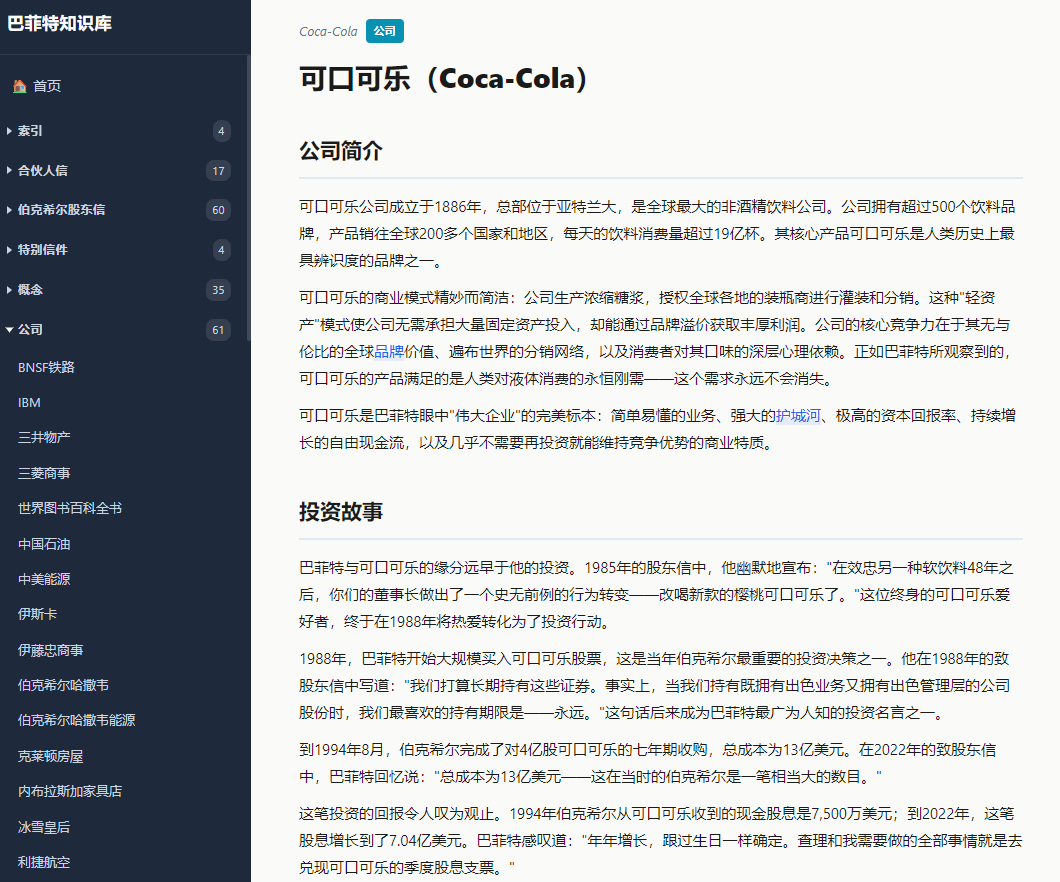Image resolution: width=1060 pixels, height=882 pixels.
Task: Expand the 伯克希尔股东信 section arrow
Action: 9,210
